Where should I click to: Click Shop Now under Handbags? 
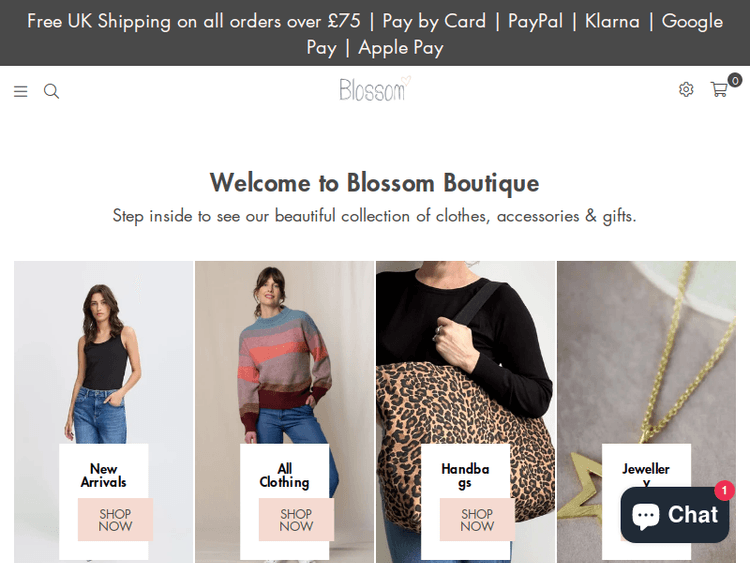click(x=477, y=520)
